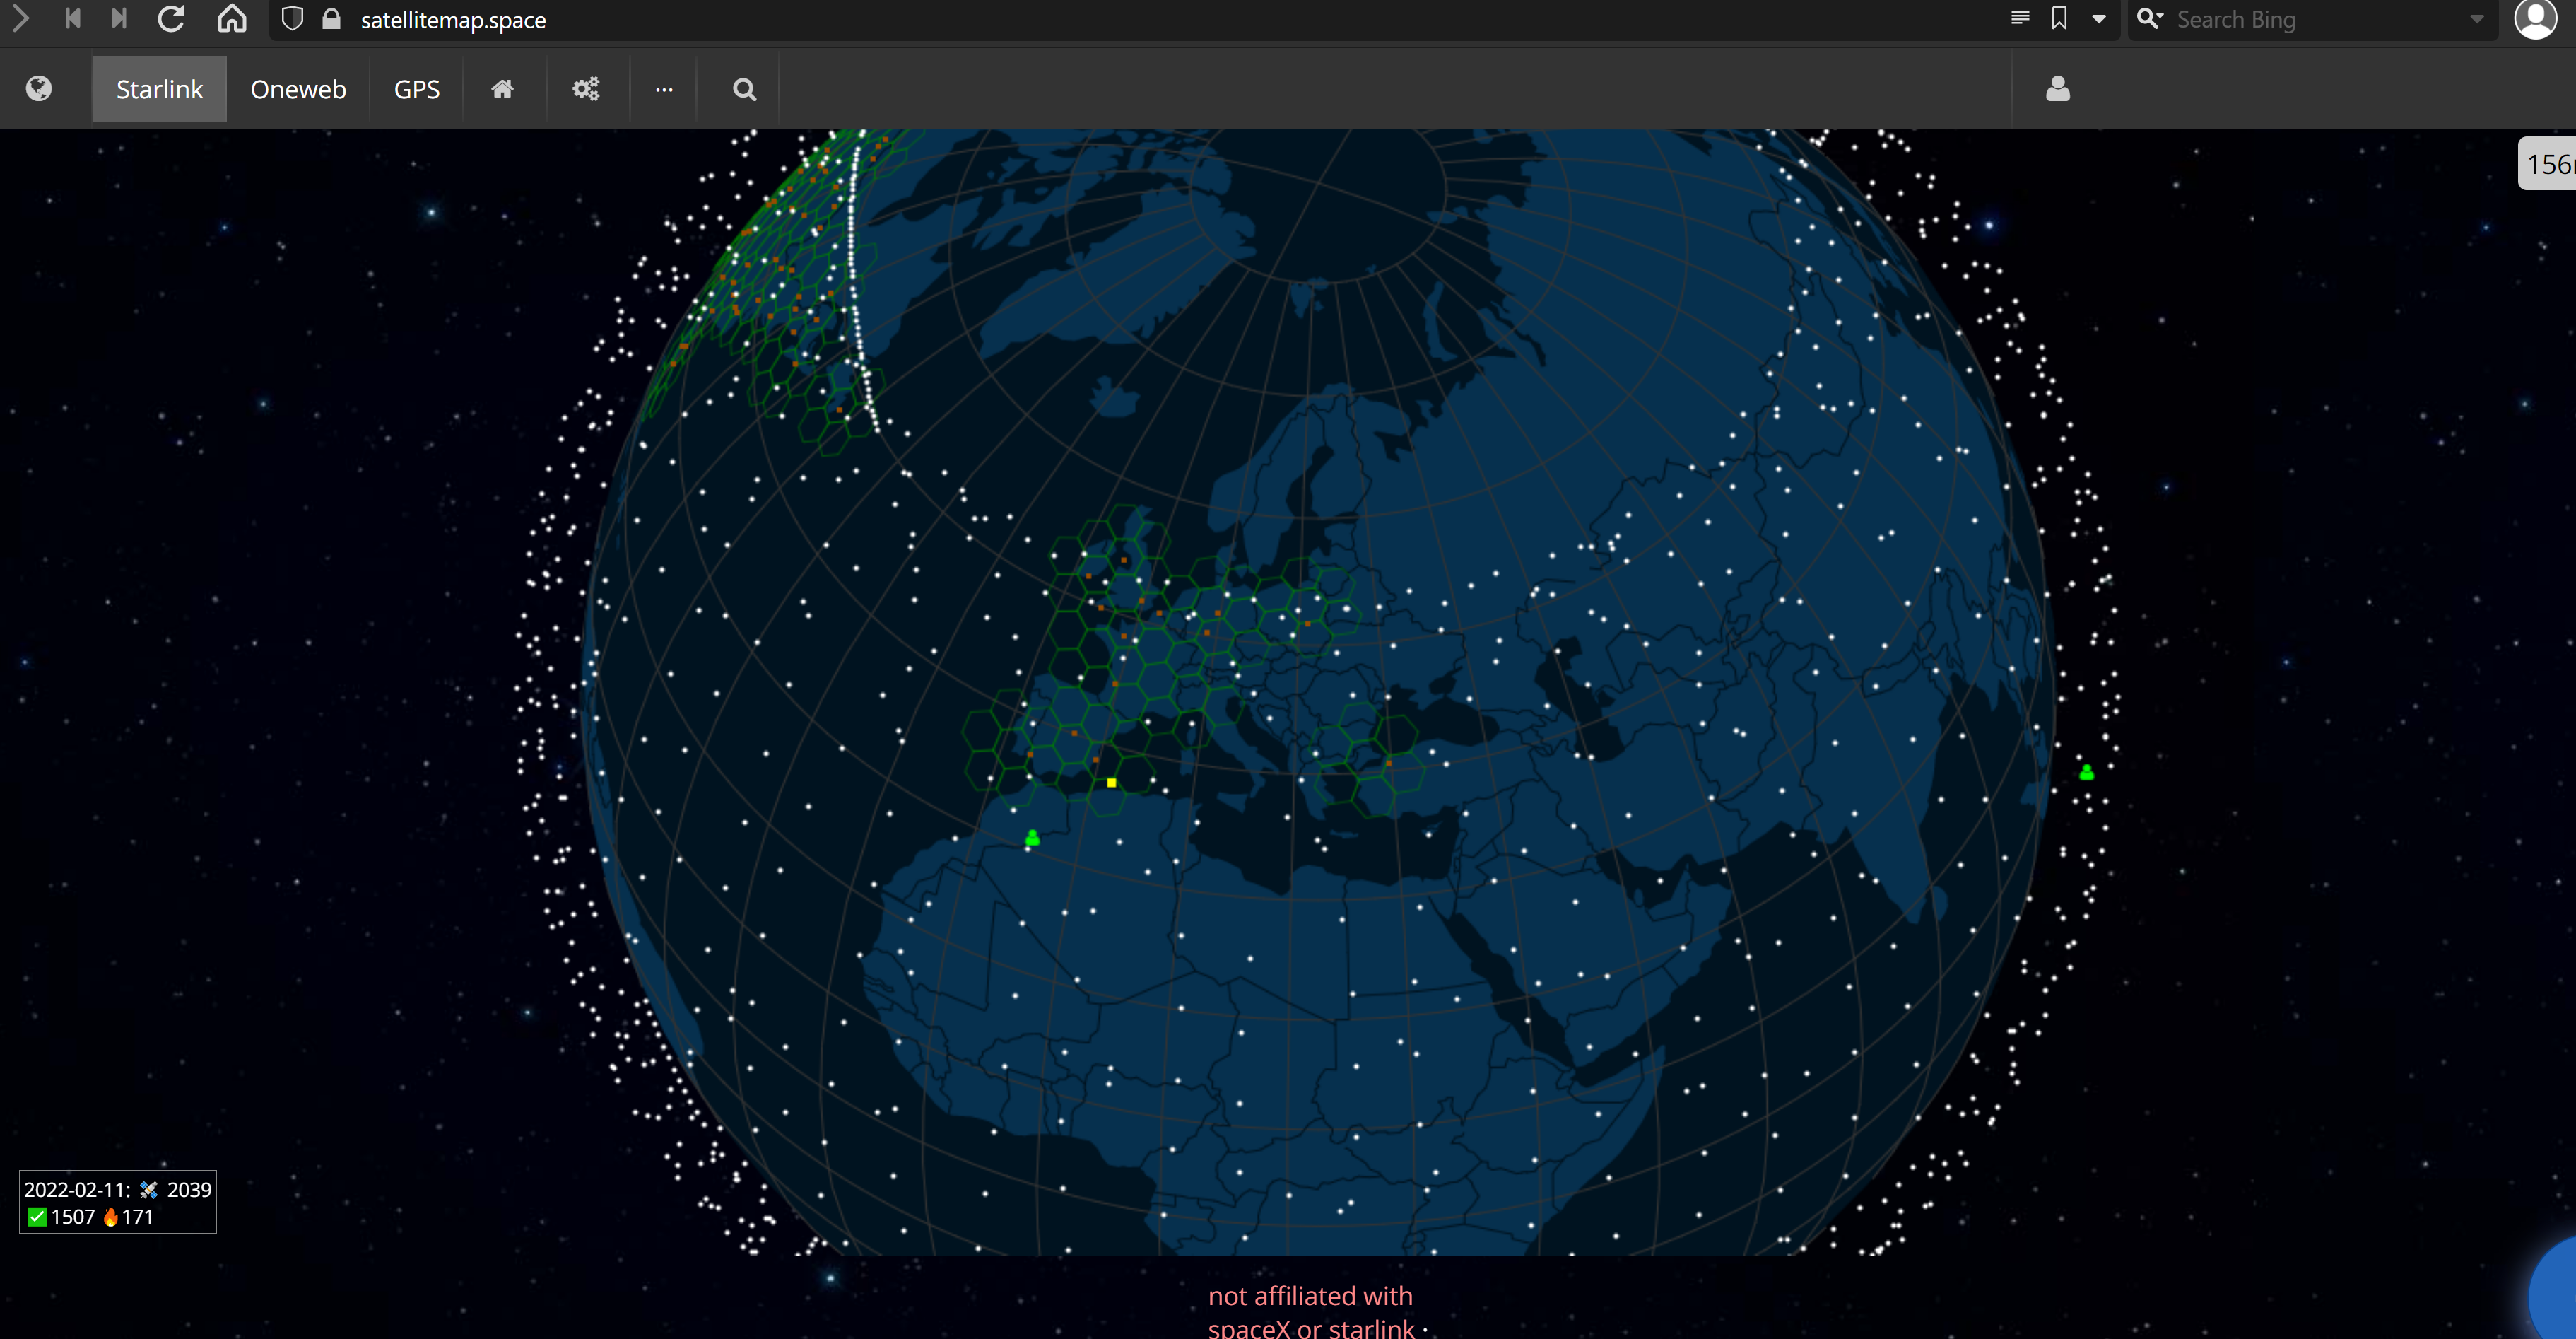This screenshot has width=2576, height=1339.
Task: Open the browser profile avatar
Action: coord(2535,19)
